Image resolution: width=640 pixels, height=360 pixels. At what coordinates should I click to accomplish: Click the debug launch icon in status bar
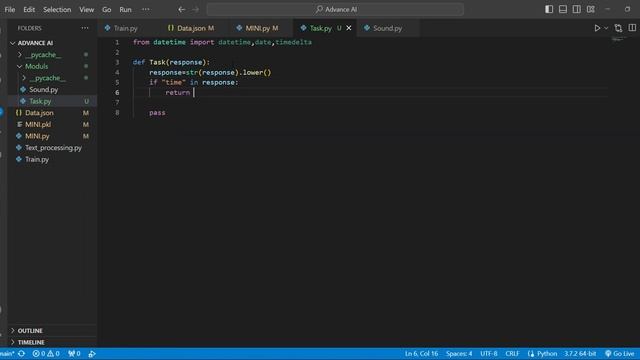click(x=92, y=354)
